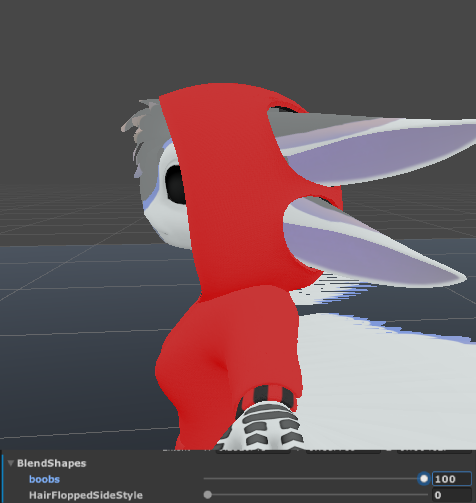Viewport: 476px width, 503px height.
Task: Select the blue highlighted blendshape label
Action: click(x=44, y=479)
